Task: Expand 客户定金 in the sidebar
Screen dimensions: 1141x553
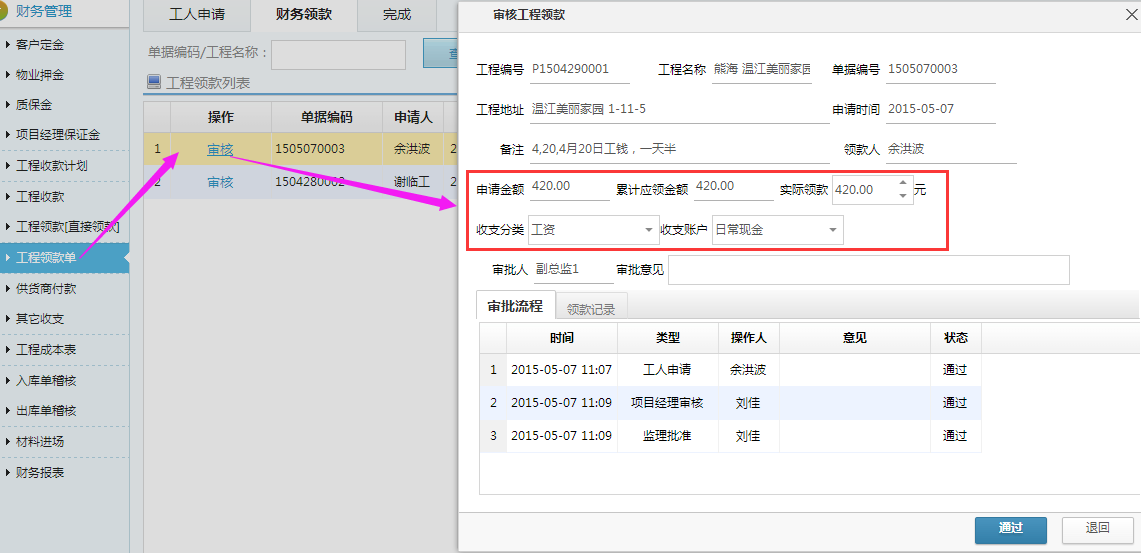Action: coord(40,45)
